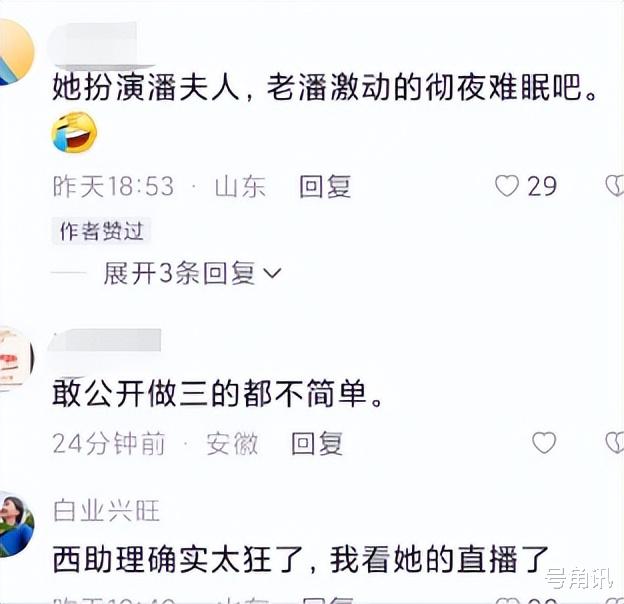The image size is (624, 604).
Task: Open second commenter's avatar beside 敢公开做三的
Action: coord(15,359)
